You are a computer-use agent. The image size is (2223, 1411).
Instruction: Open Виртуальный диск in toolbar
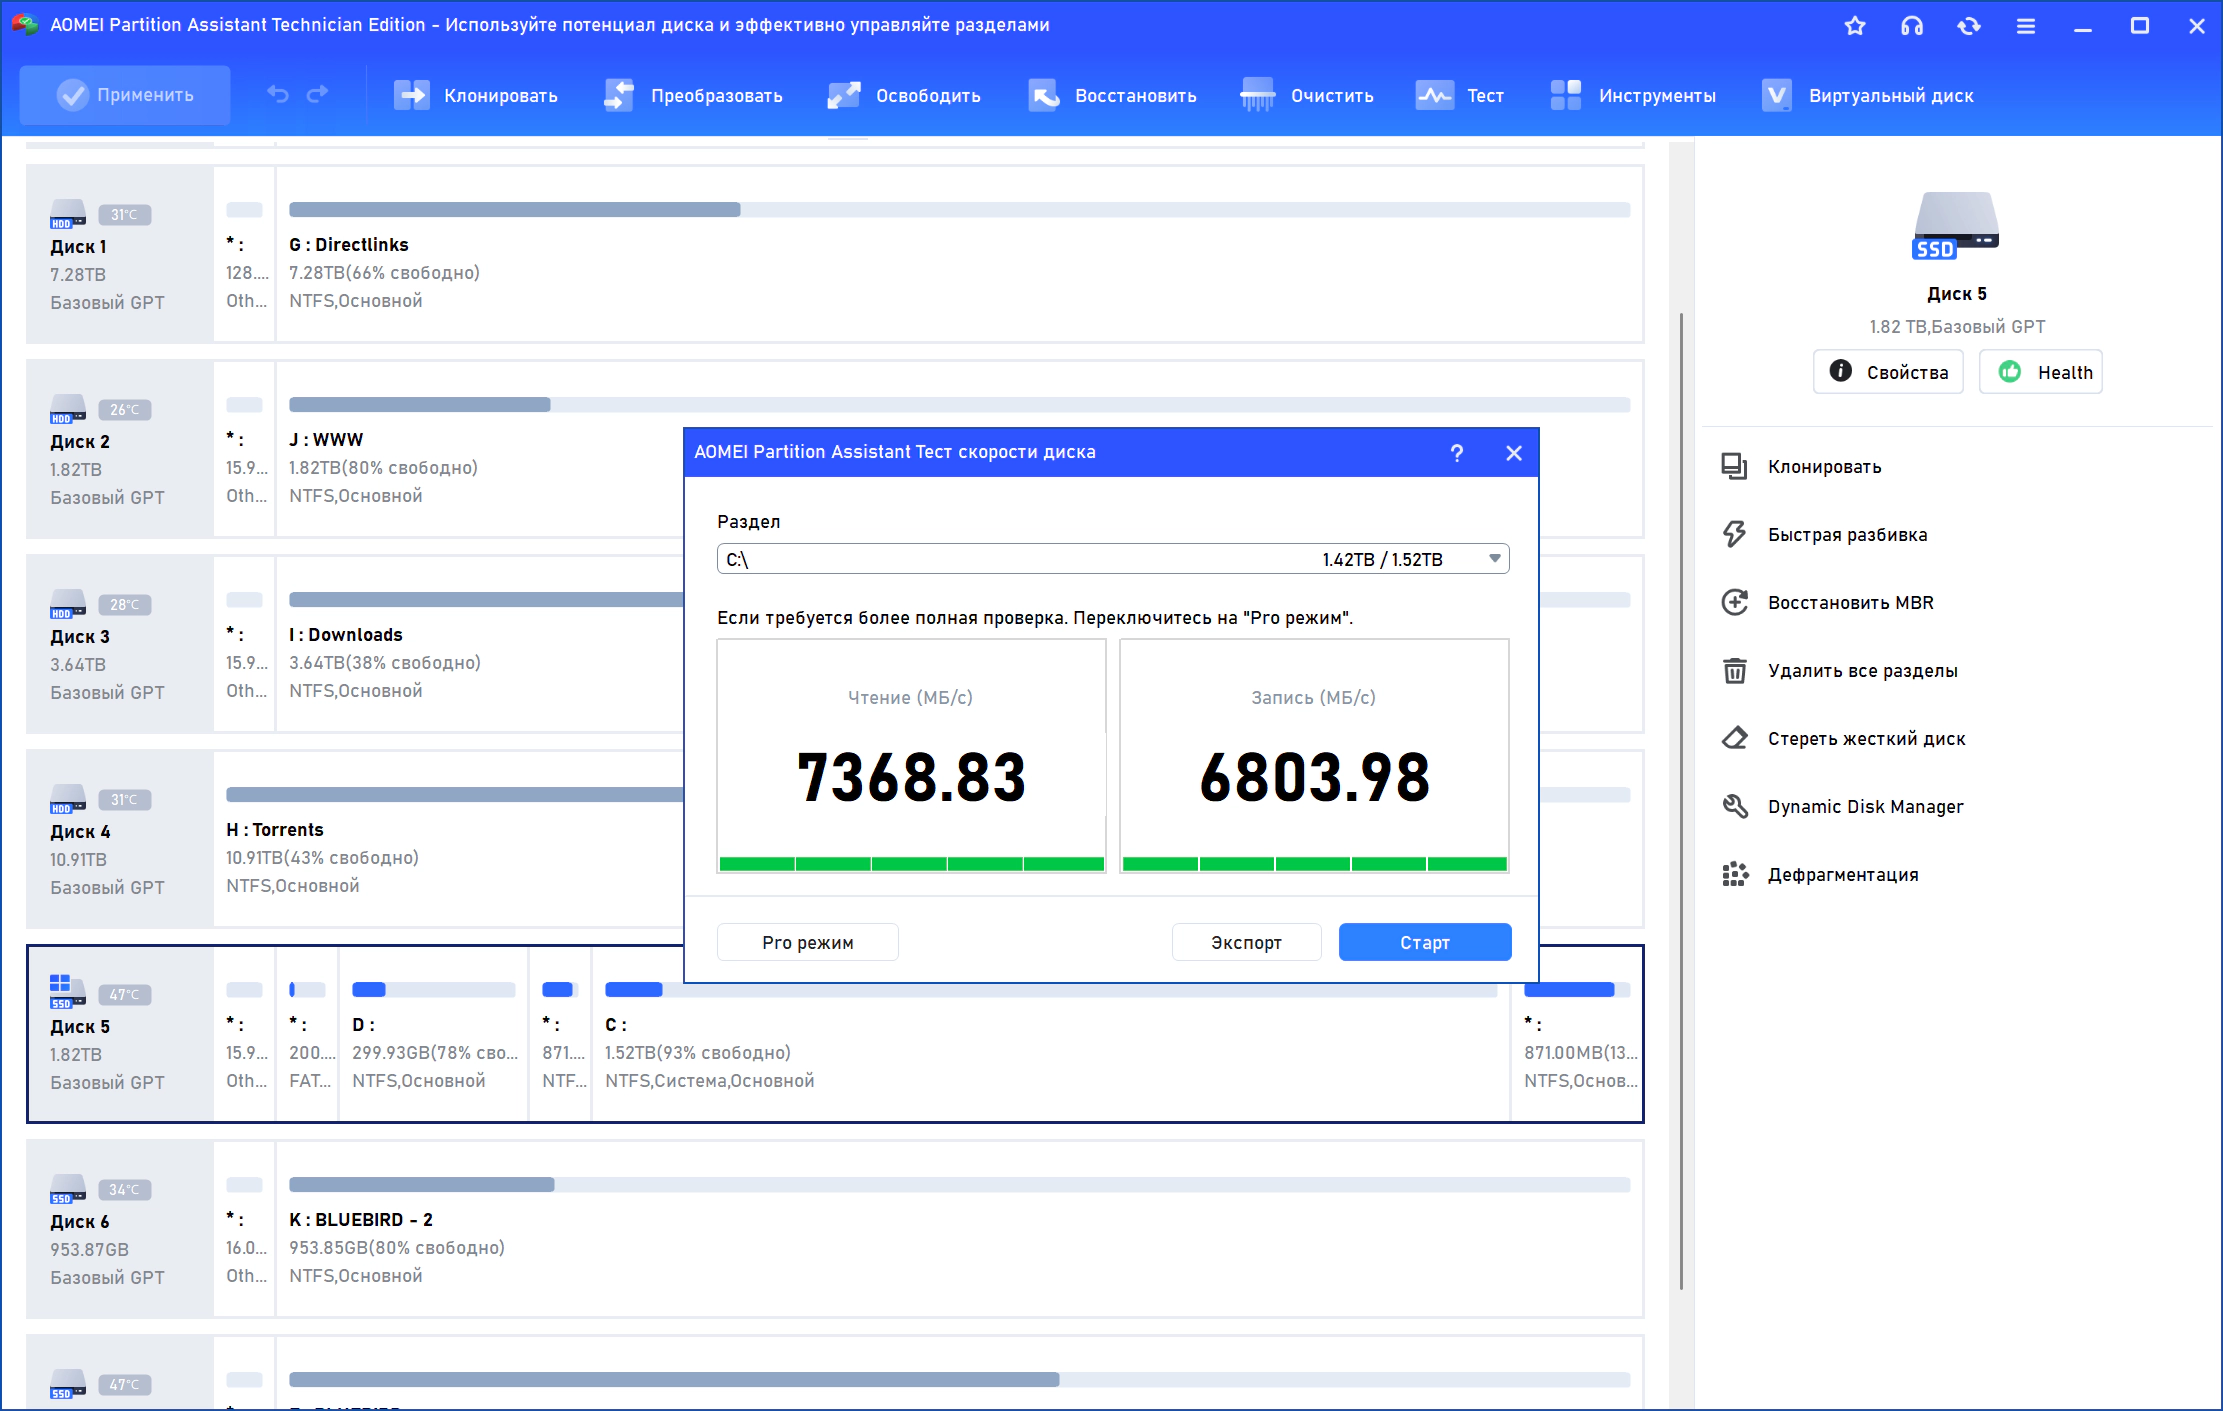point(1867,95)
